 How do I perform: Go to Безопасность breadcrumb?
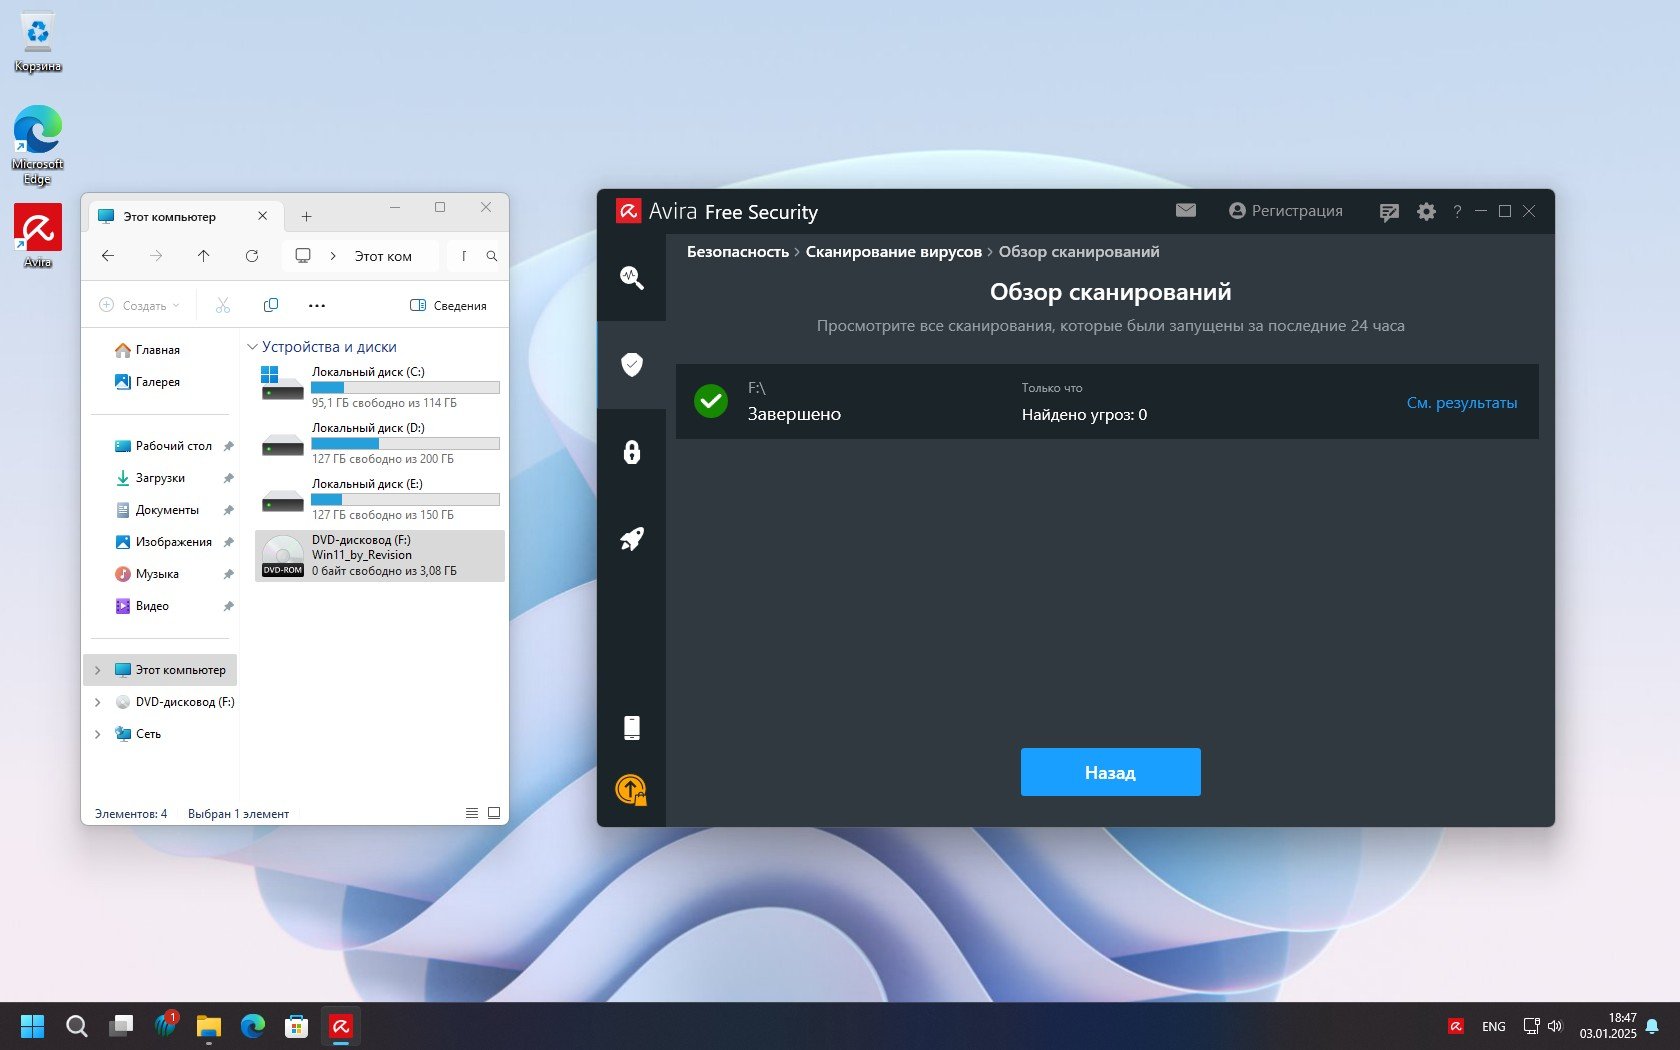737,252
